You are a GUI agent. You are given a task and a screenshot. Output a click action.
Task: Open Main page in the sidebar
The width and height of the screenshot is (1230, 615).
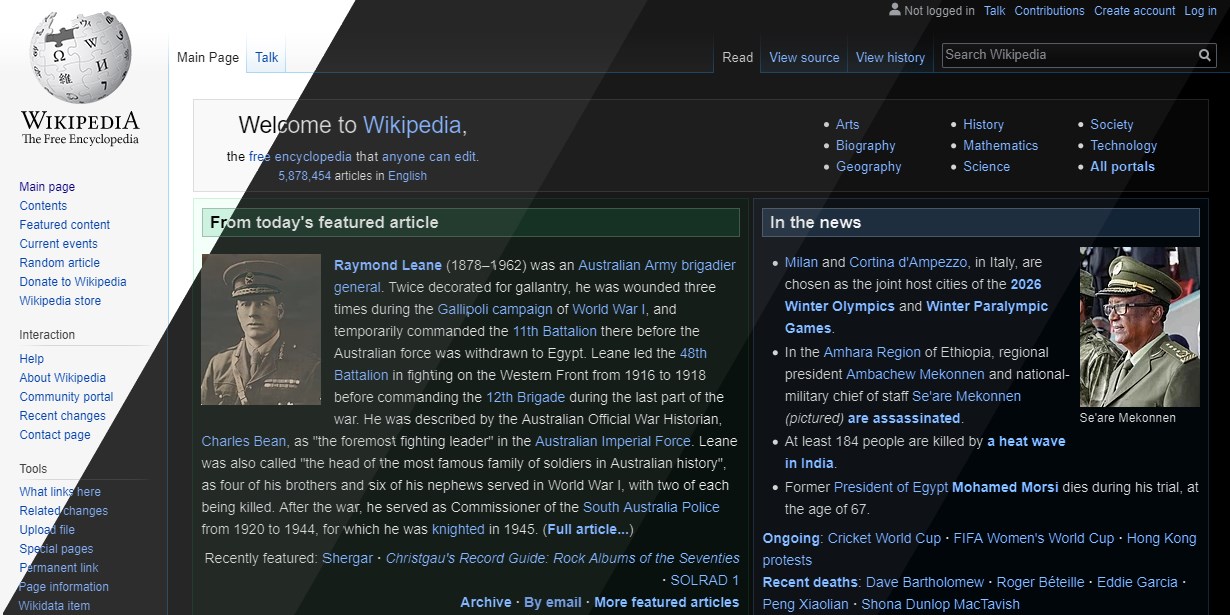47,187
